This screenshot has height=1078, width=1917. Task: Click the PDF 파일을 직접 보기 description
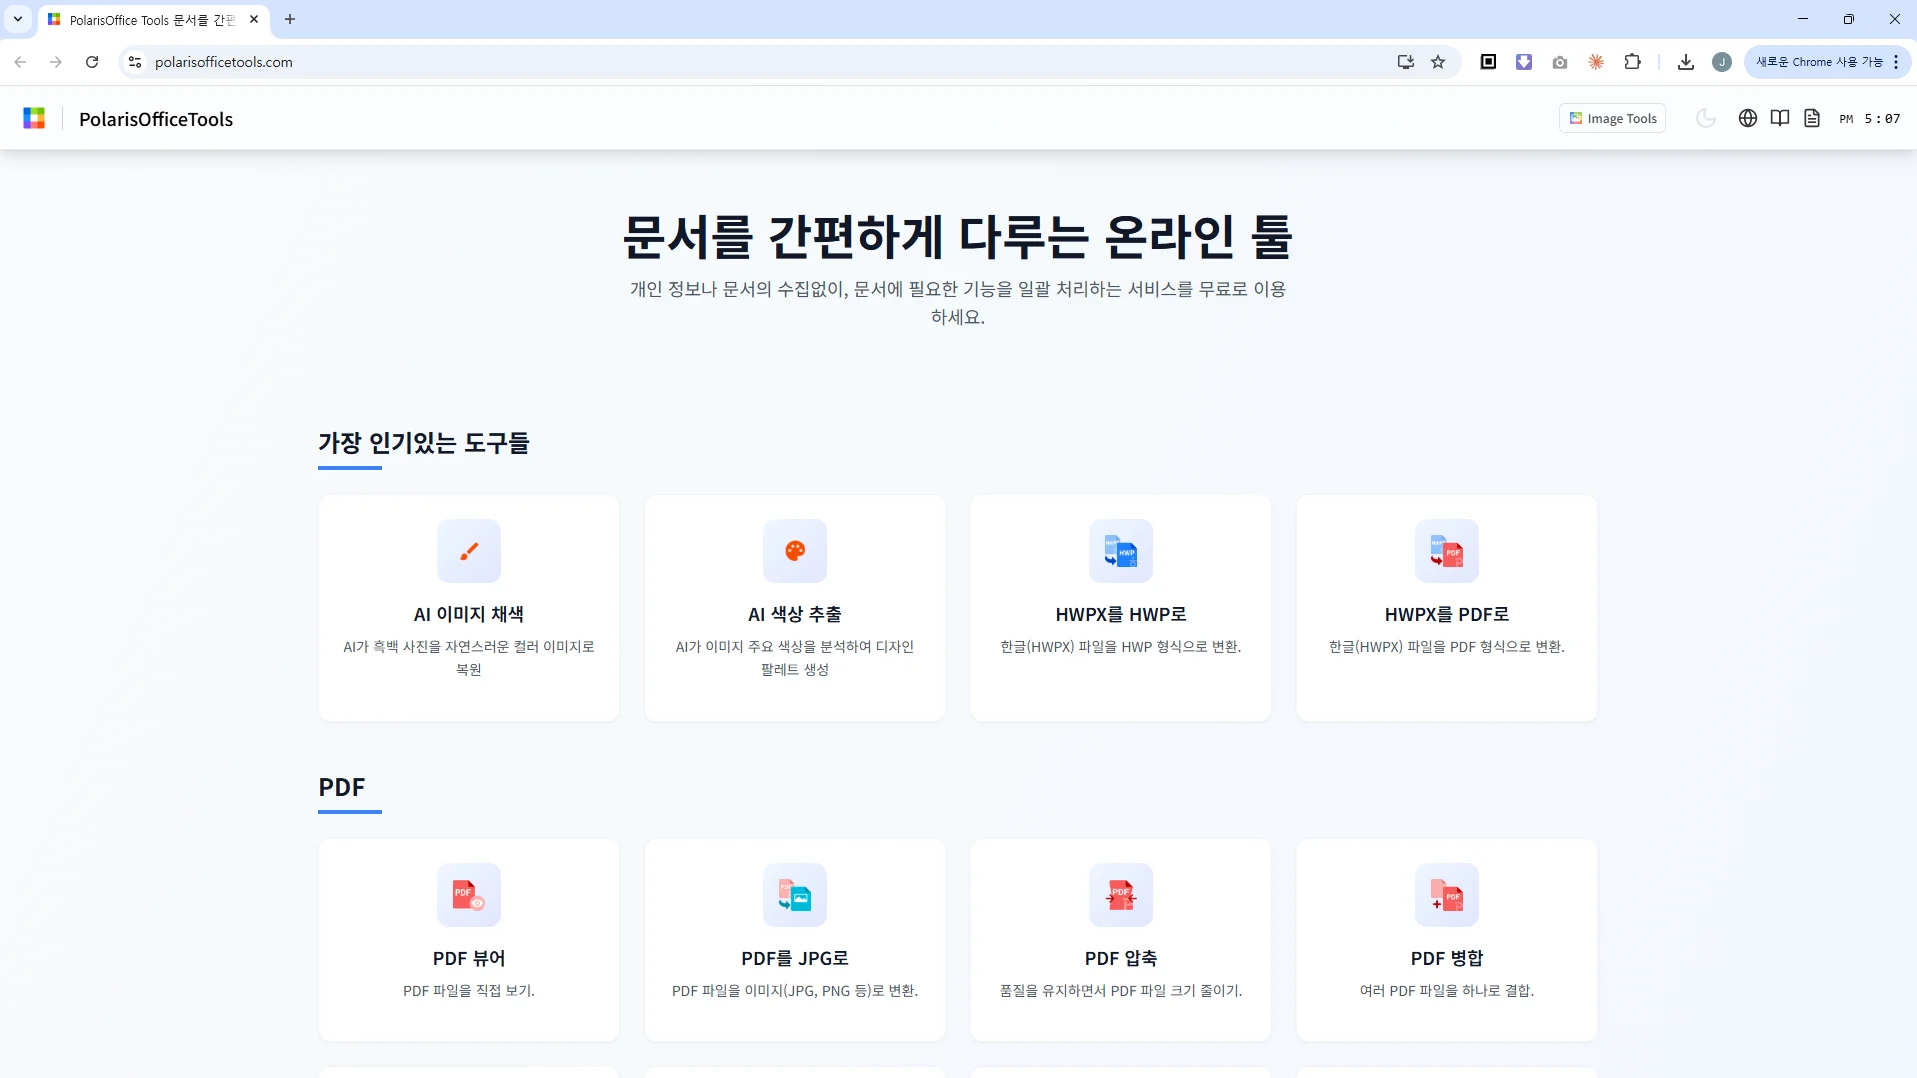coord(469,991)
